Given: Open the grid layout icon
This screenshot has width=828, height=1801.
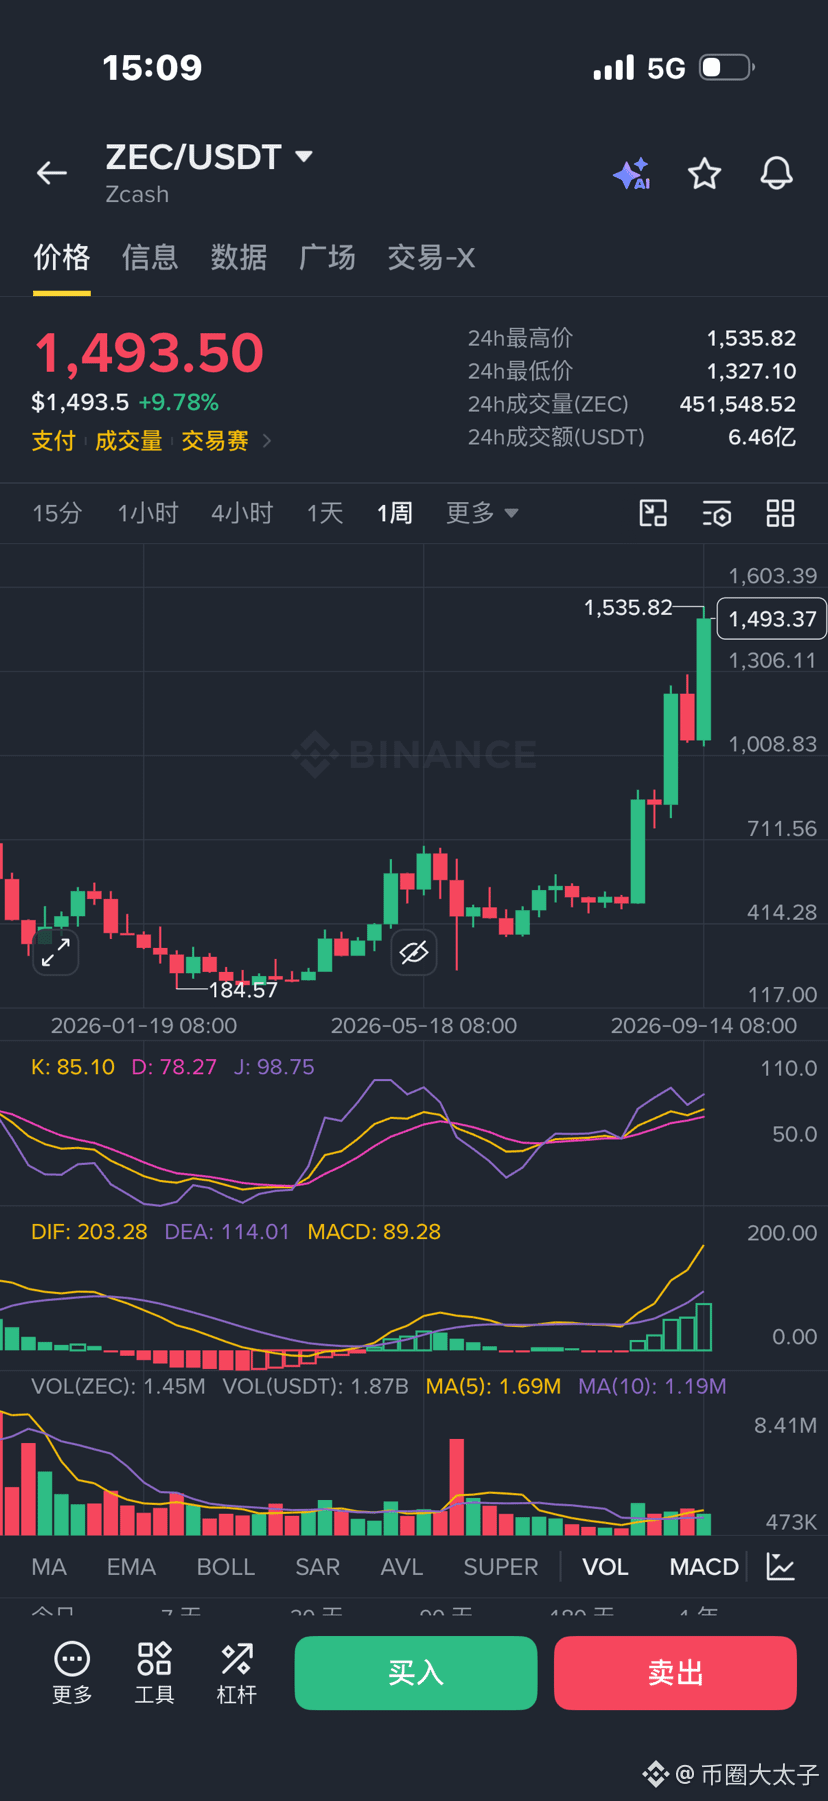Looking at the screenshot, I should click(x=780, y=513).
